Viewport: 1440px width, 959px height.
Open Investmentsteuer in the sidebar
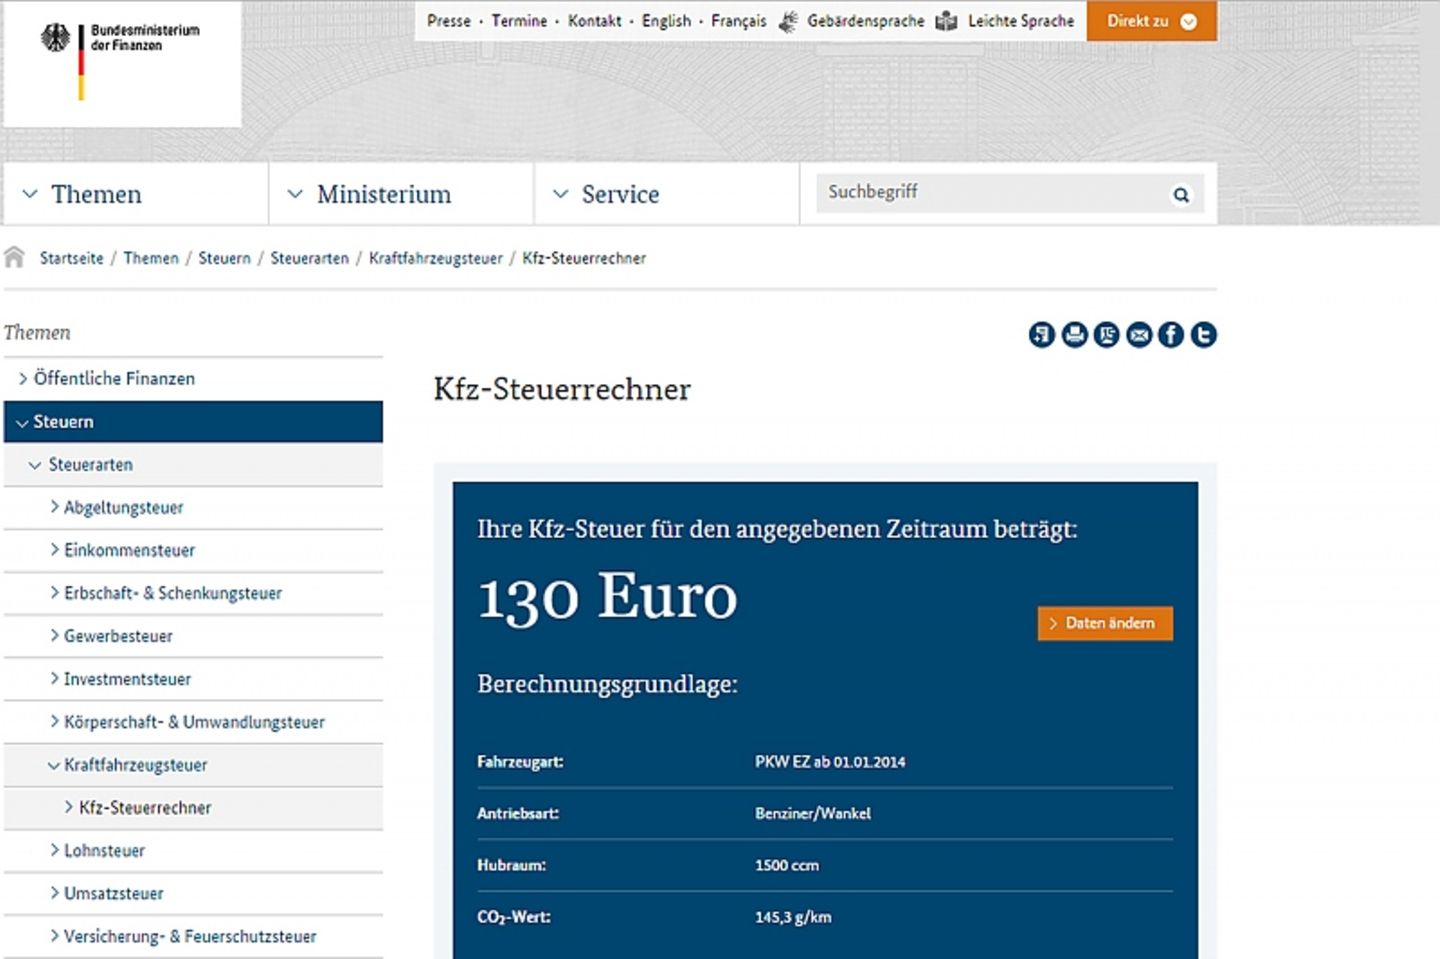click(193, 679)
